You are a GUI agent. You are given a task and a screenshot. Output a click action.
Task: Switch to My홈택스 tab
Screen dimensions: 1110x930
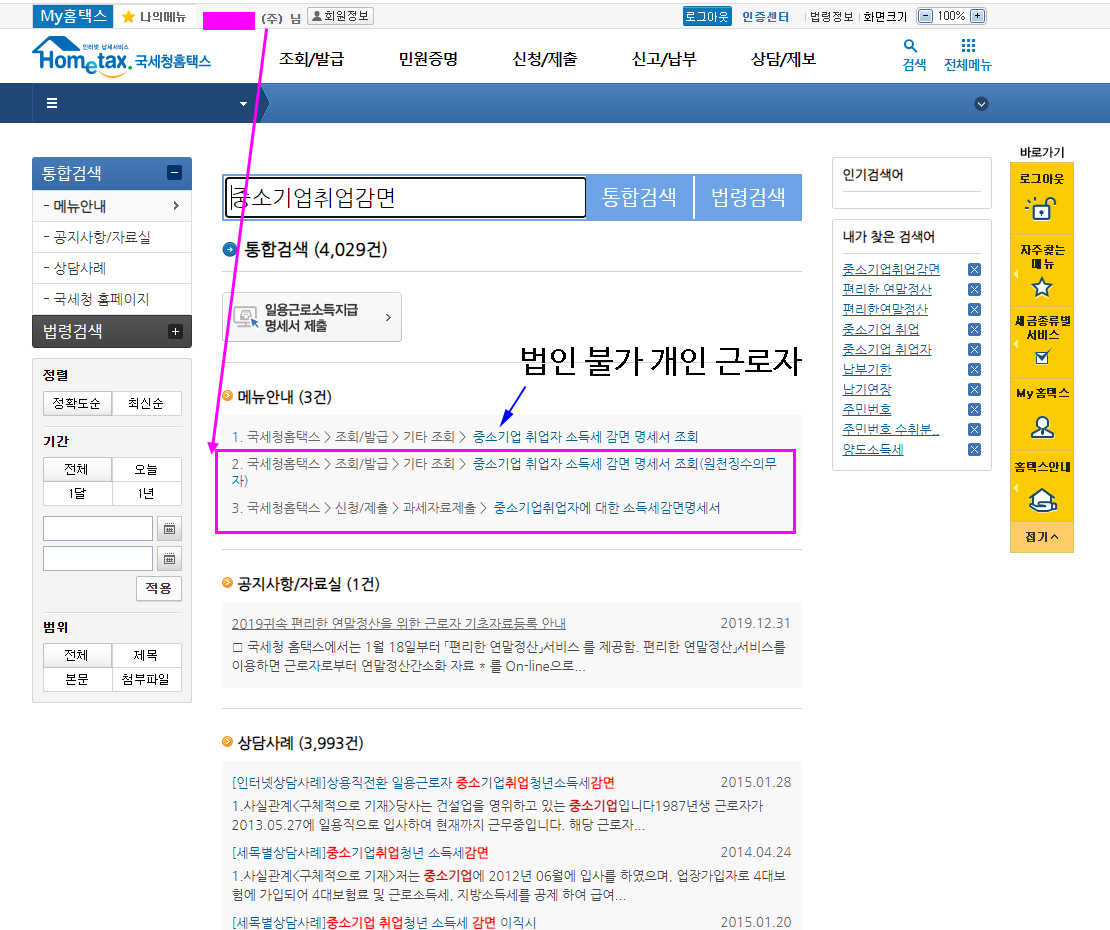[x=73, y=16]
